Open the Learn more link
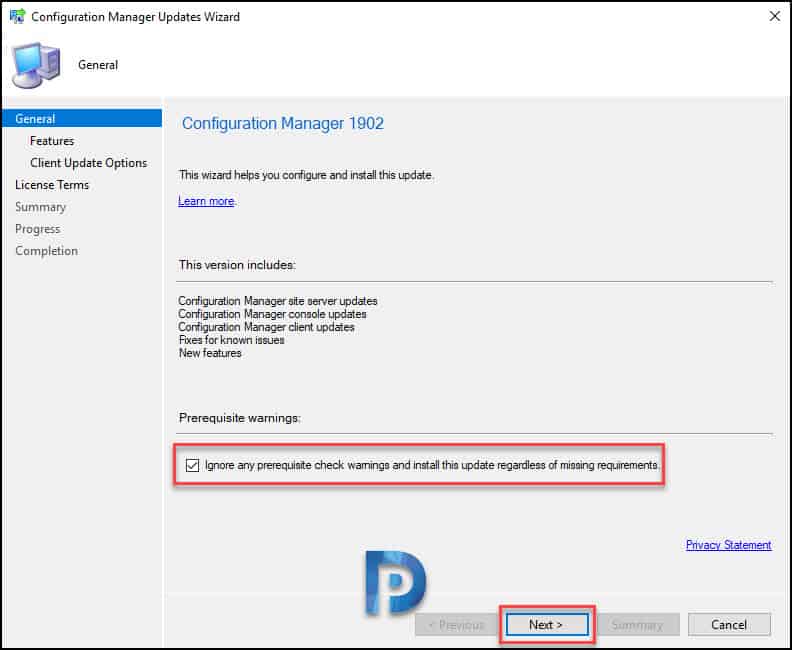This screenshot has width=792, height=650. coord(206,201)
